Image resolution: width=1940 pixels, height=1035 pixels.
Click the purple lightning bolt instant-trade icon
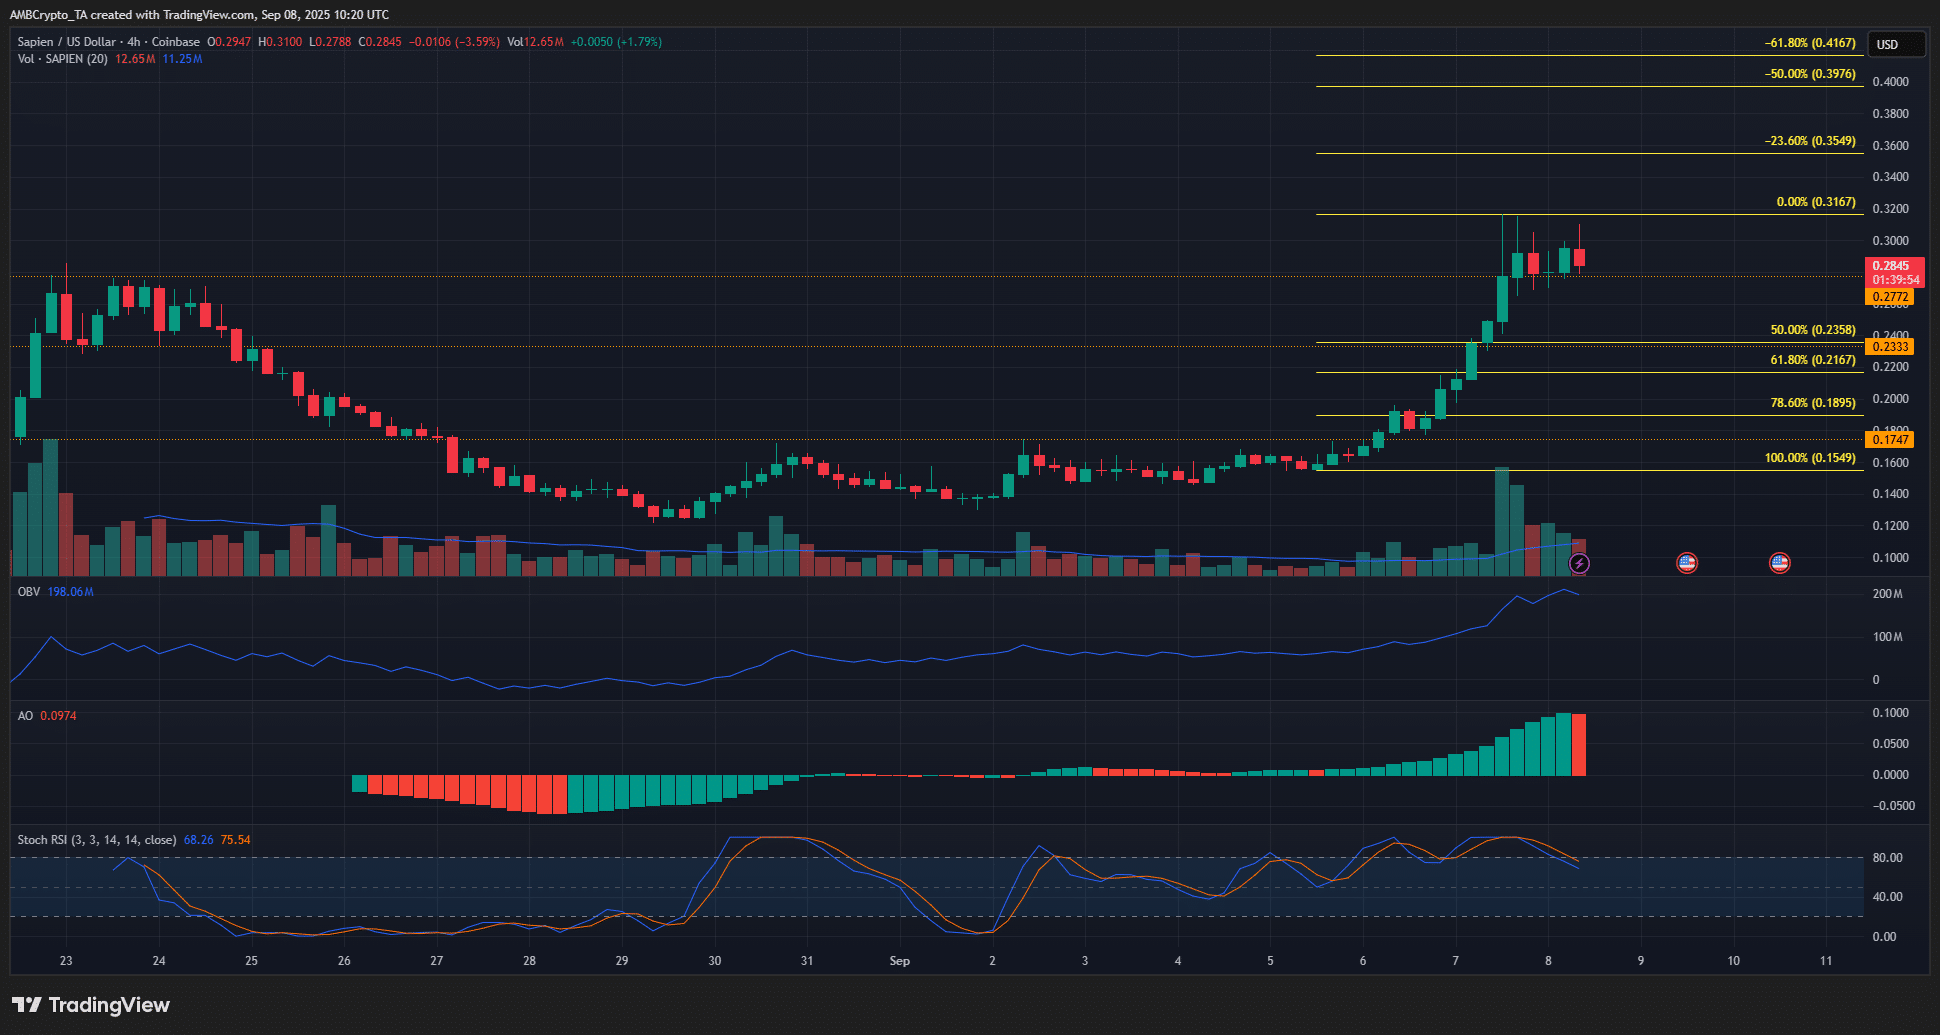1578,563
